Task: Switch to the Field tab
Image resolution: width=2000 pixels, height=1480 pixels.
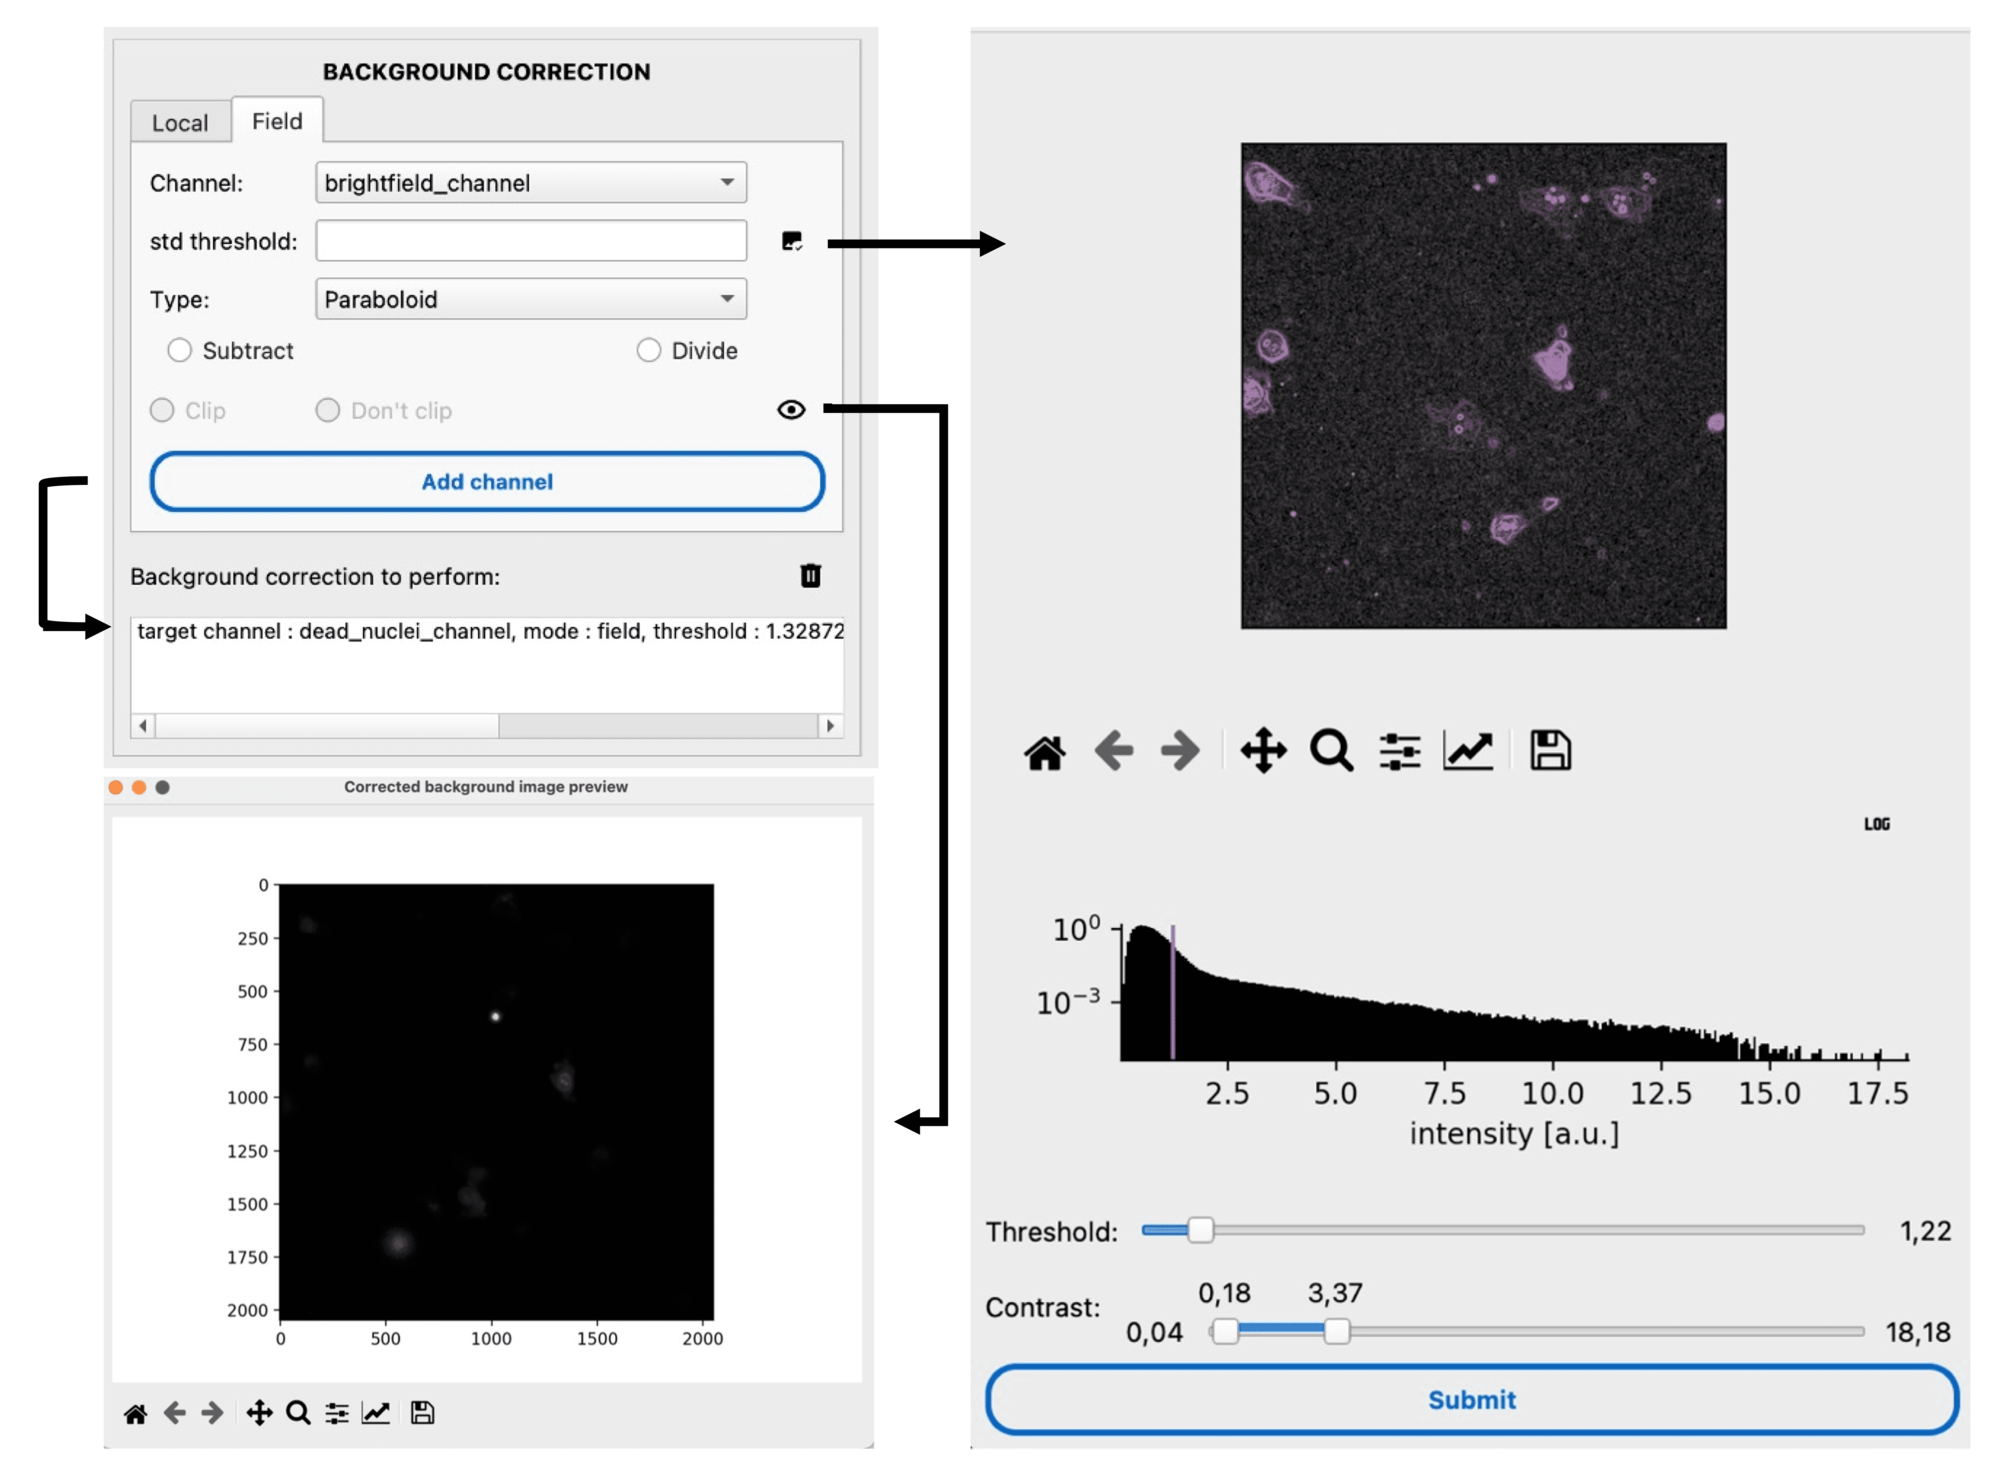Action: [x=277, y=120]
